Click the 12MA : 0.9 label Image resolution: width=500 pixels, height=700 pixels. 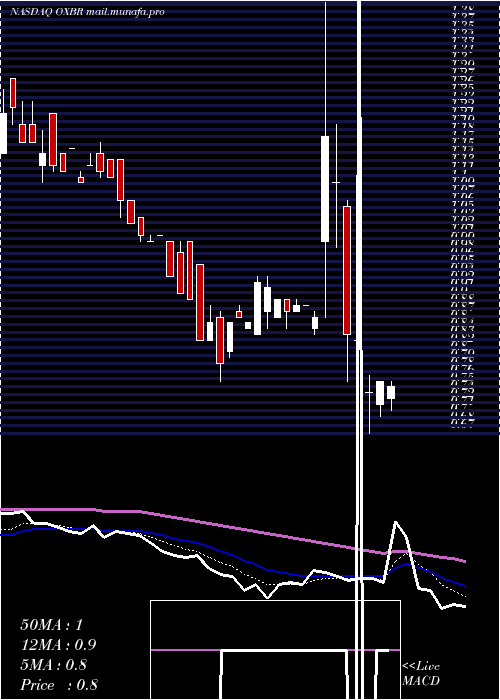point(58,645)
